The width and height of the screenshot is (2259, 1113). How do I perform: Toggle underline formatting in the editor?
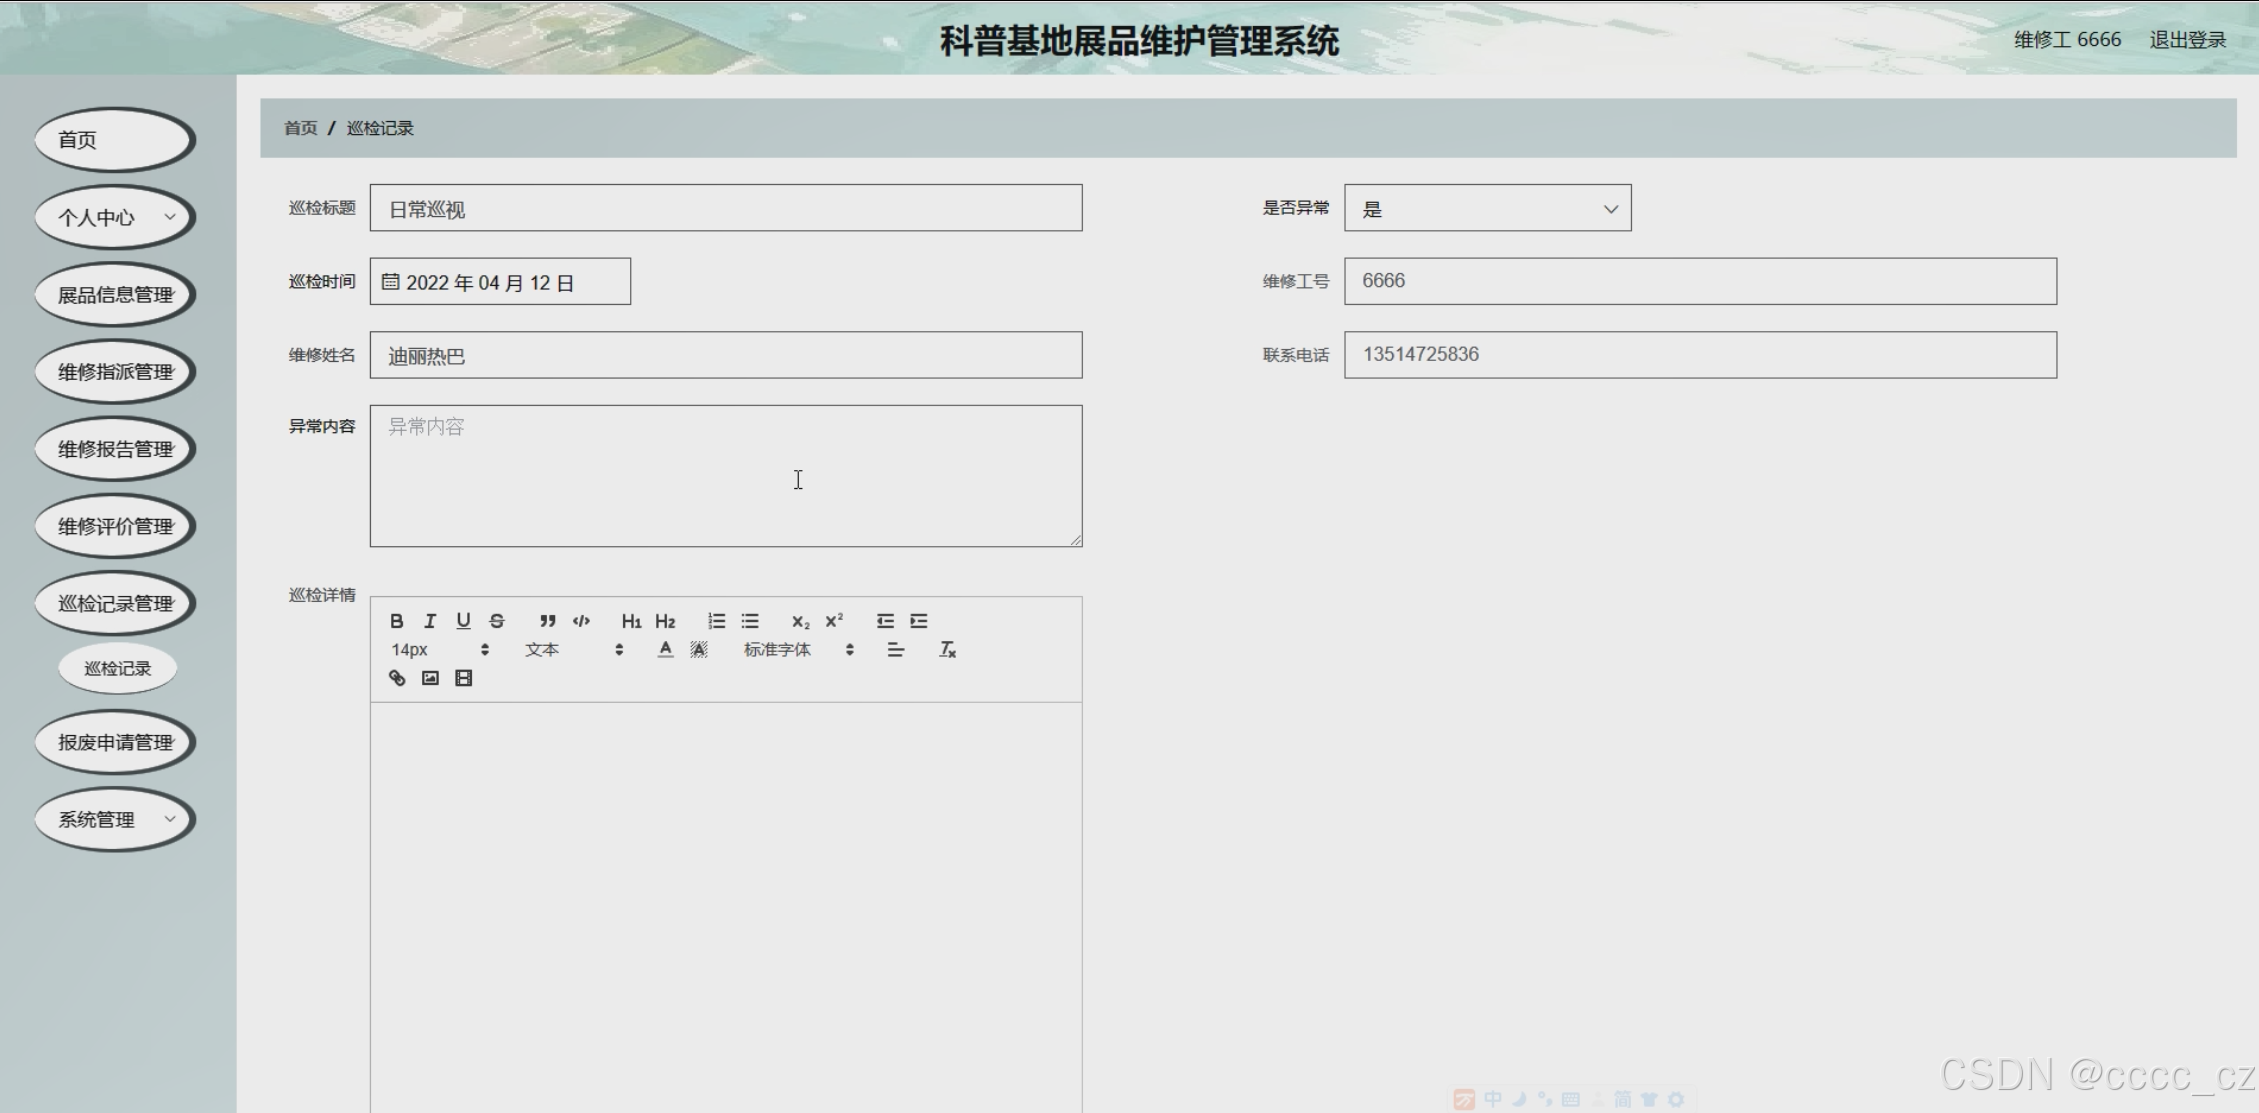(463, 621)
